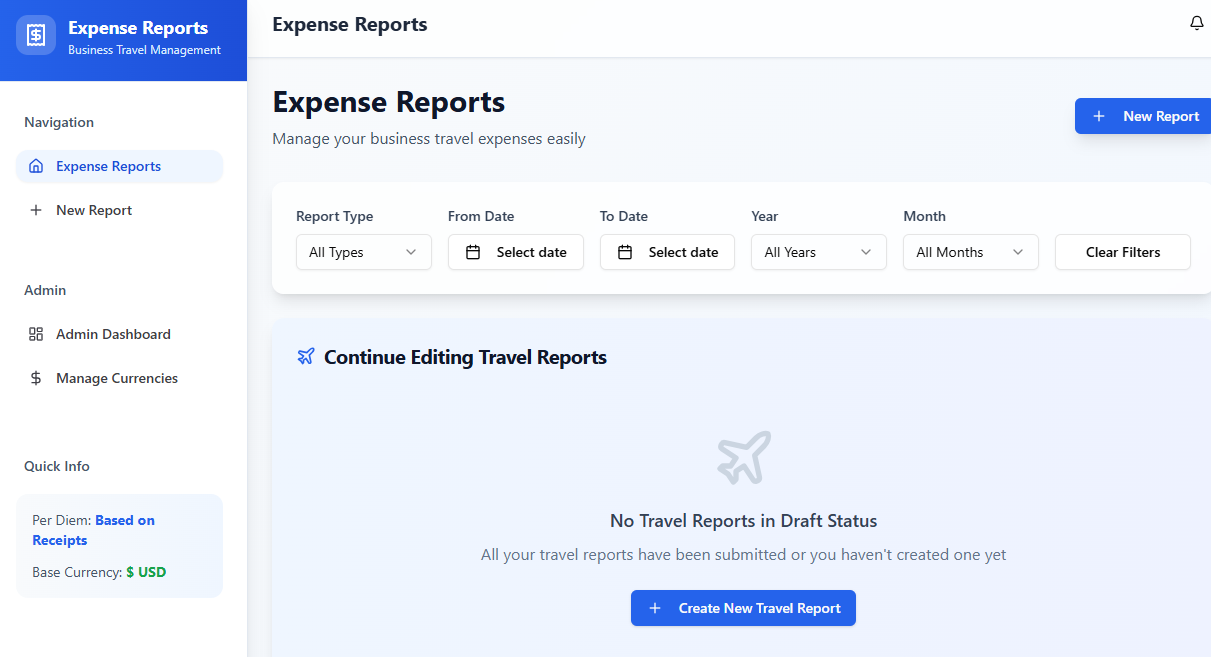Click the chevron arrow in All Months

coord(1018,252)
